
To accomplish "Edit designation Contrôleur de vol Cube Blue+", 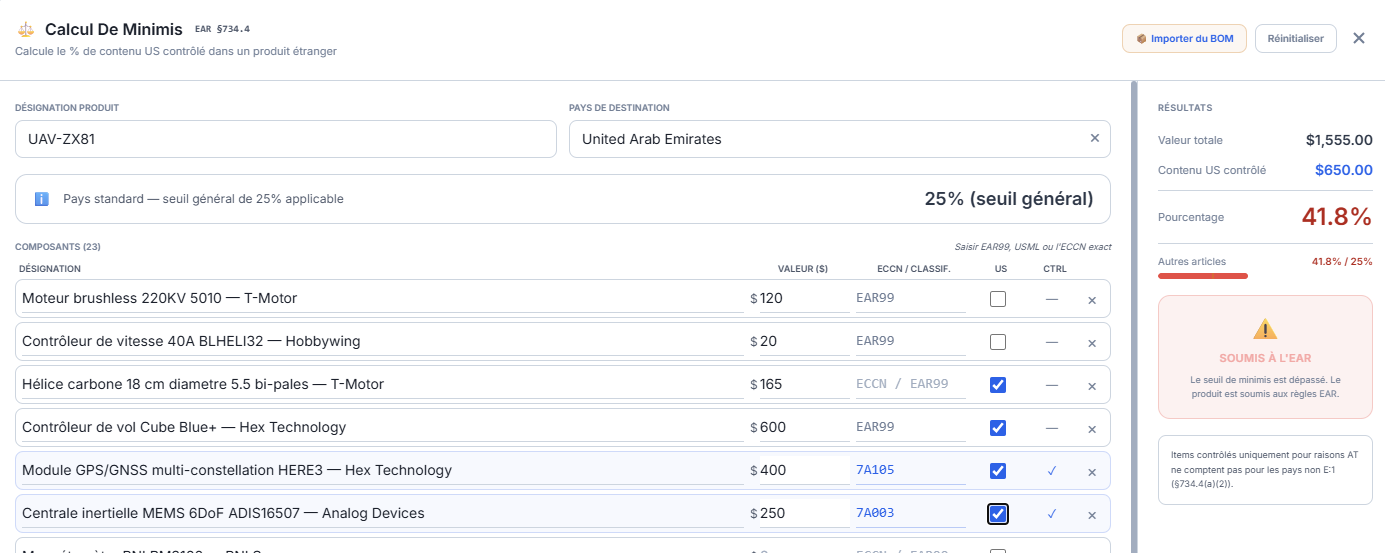I will coord(381,427).
